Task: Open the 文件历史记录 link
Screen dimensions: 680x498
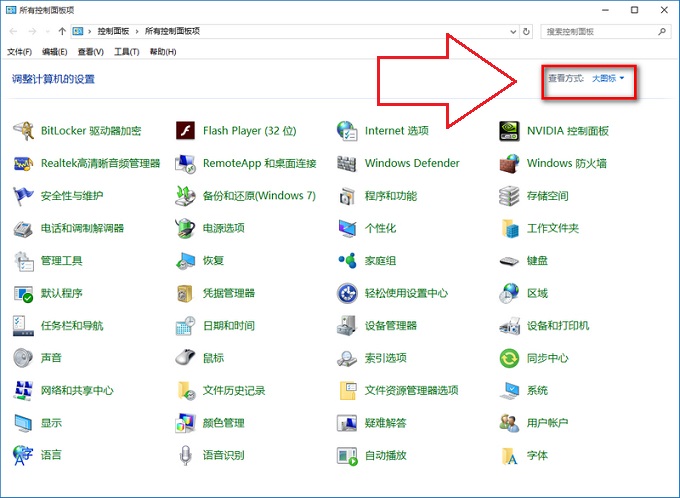Action: [234, 390]
